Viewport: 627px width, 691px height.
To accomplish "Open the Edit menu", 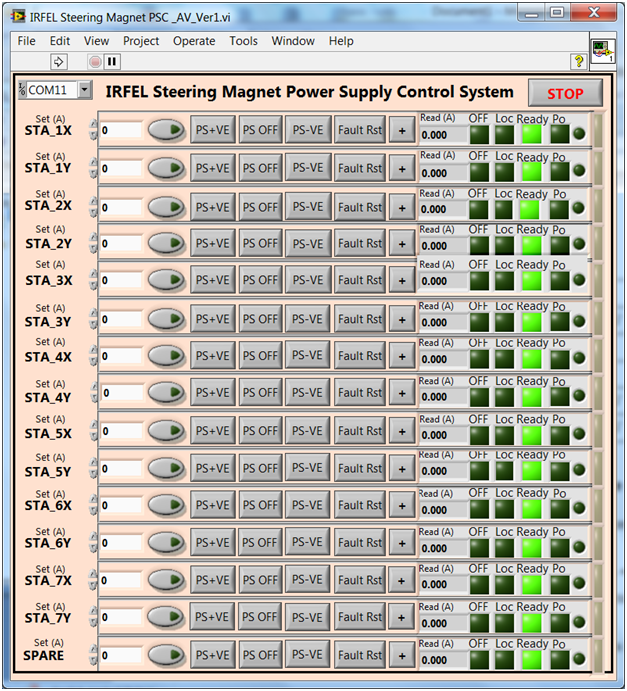I will point(60,41).
